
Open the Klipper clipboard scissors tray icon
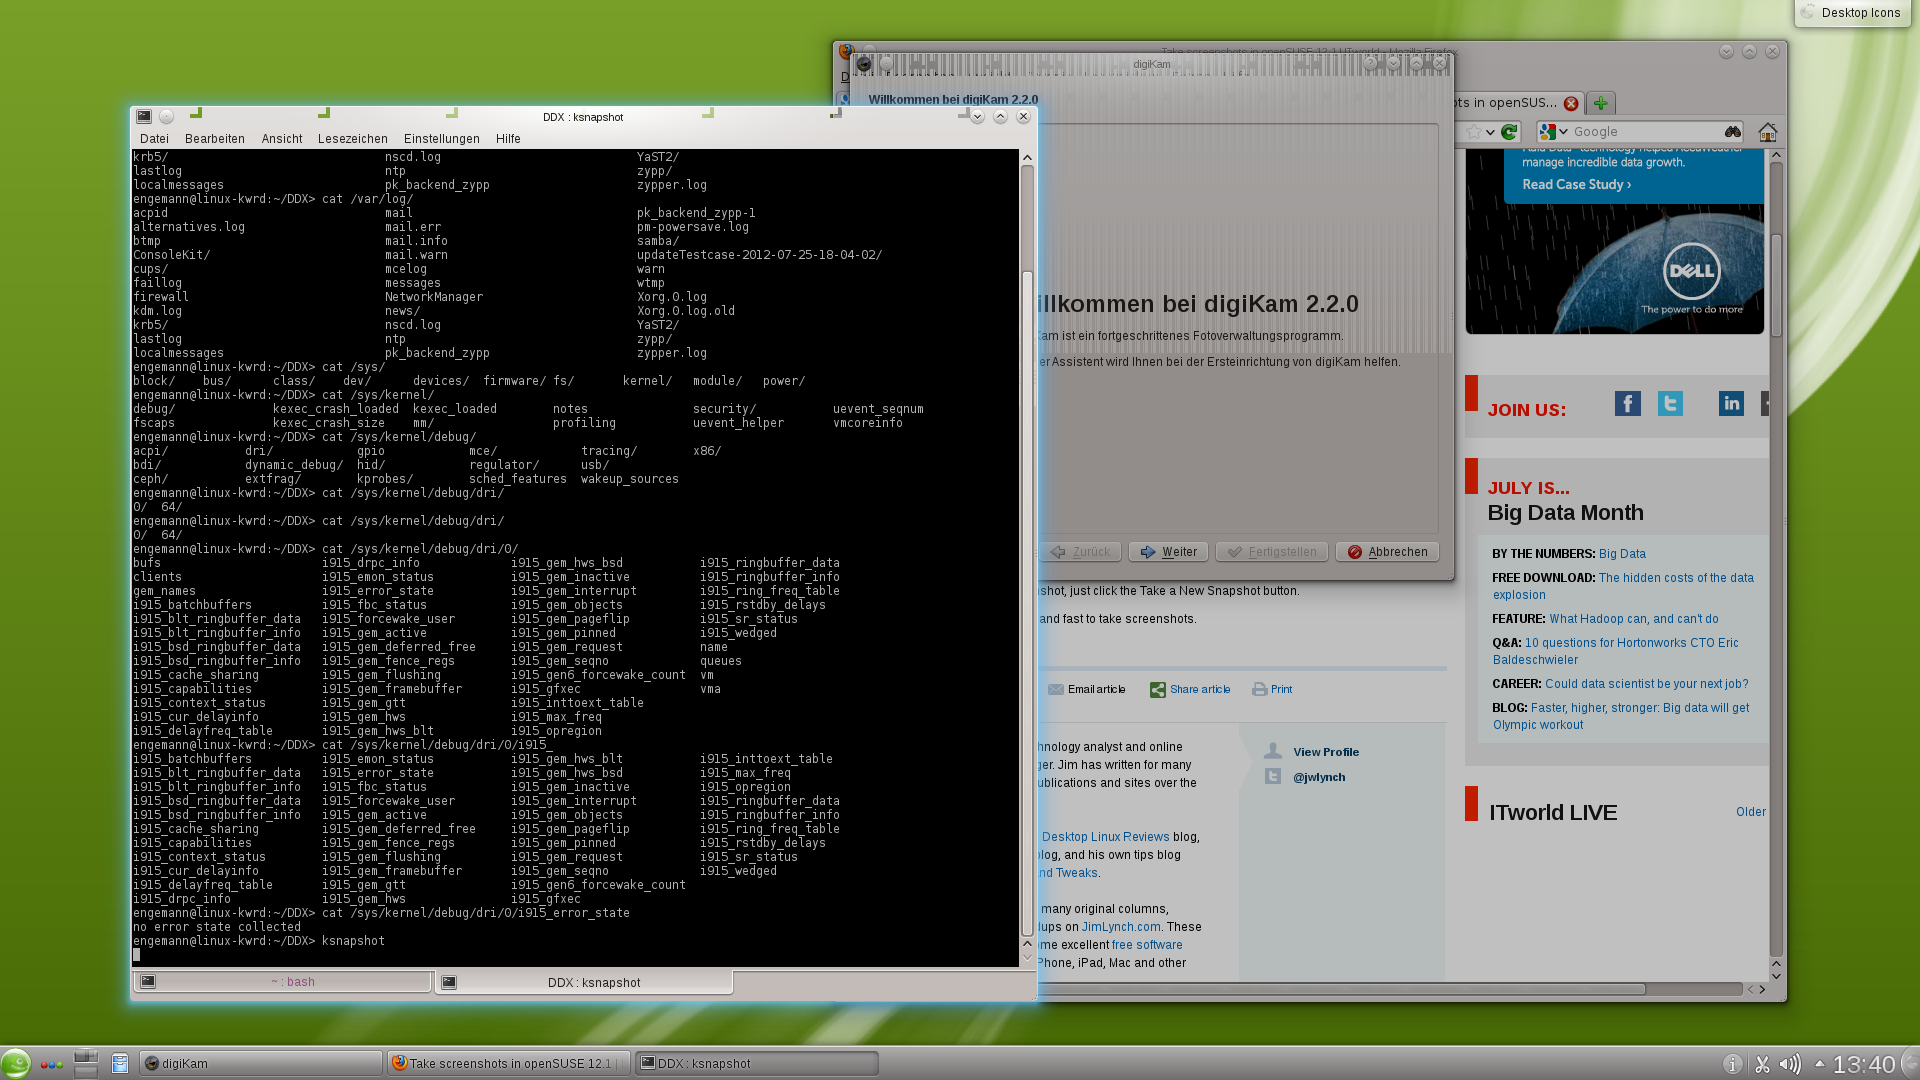click(1762, 1065)
